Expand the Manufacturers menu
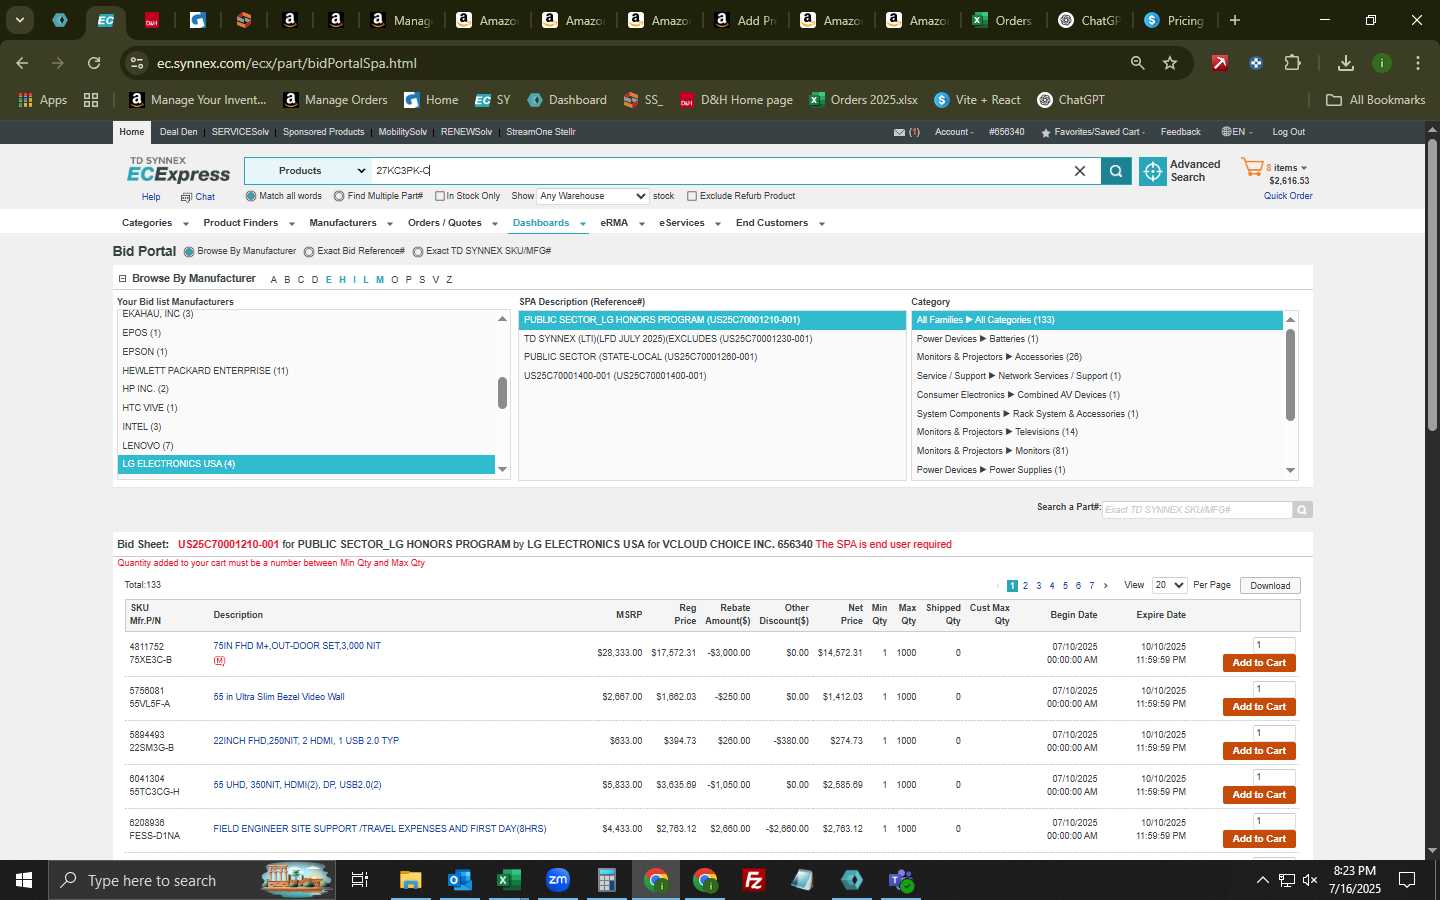Image resolution: width=1440 pixels, height=900 pixels. (x=350, y=223)
